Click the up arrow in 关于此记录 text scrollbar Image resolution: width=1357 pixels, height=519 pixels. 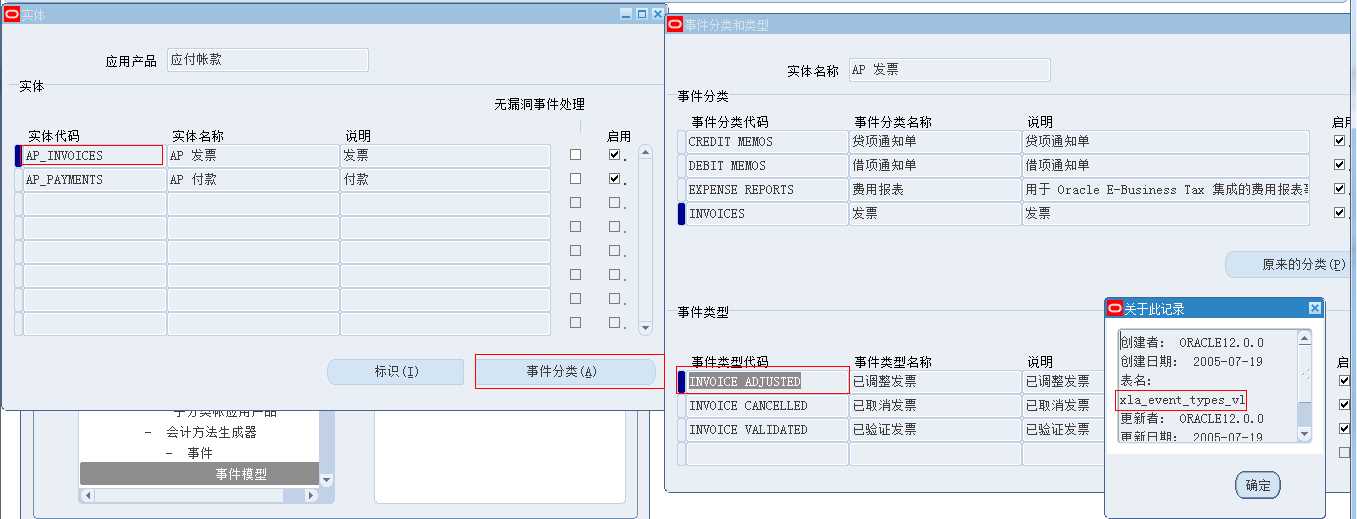[1304, 339]
